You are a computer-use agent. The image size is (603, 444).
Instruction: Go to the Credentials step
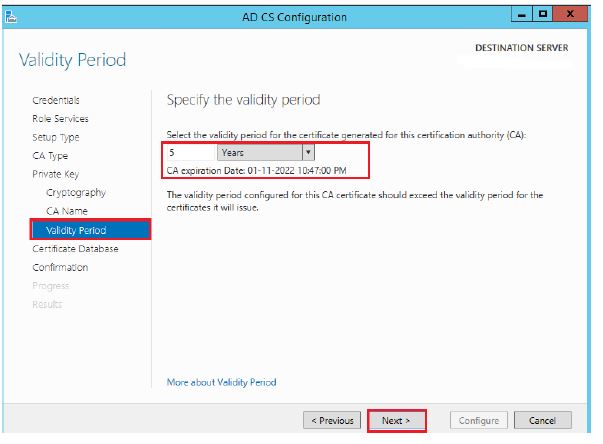56,100
